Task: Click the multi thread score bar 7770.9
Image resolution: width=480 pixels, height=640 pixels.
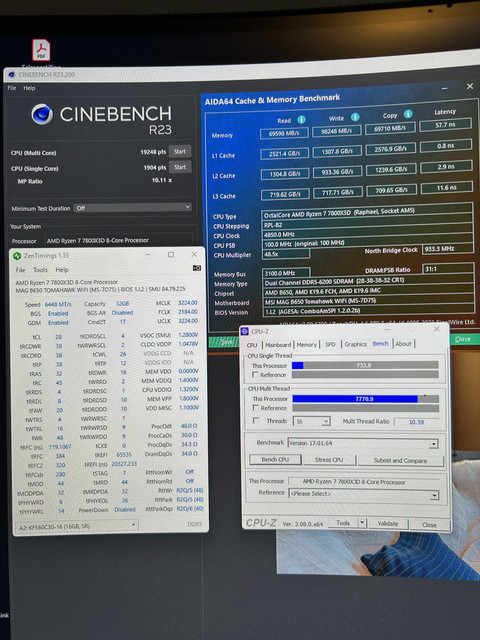Action: (x=366, y=399)
